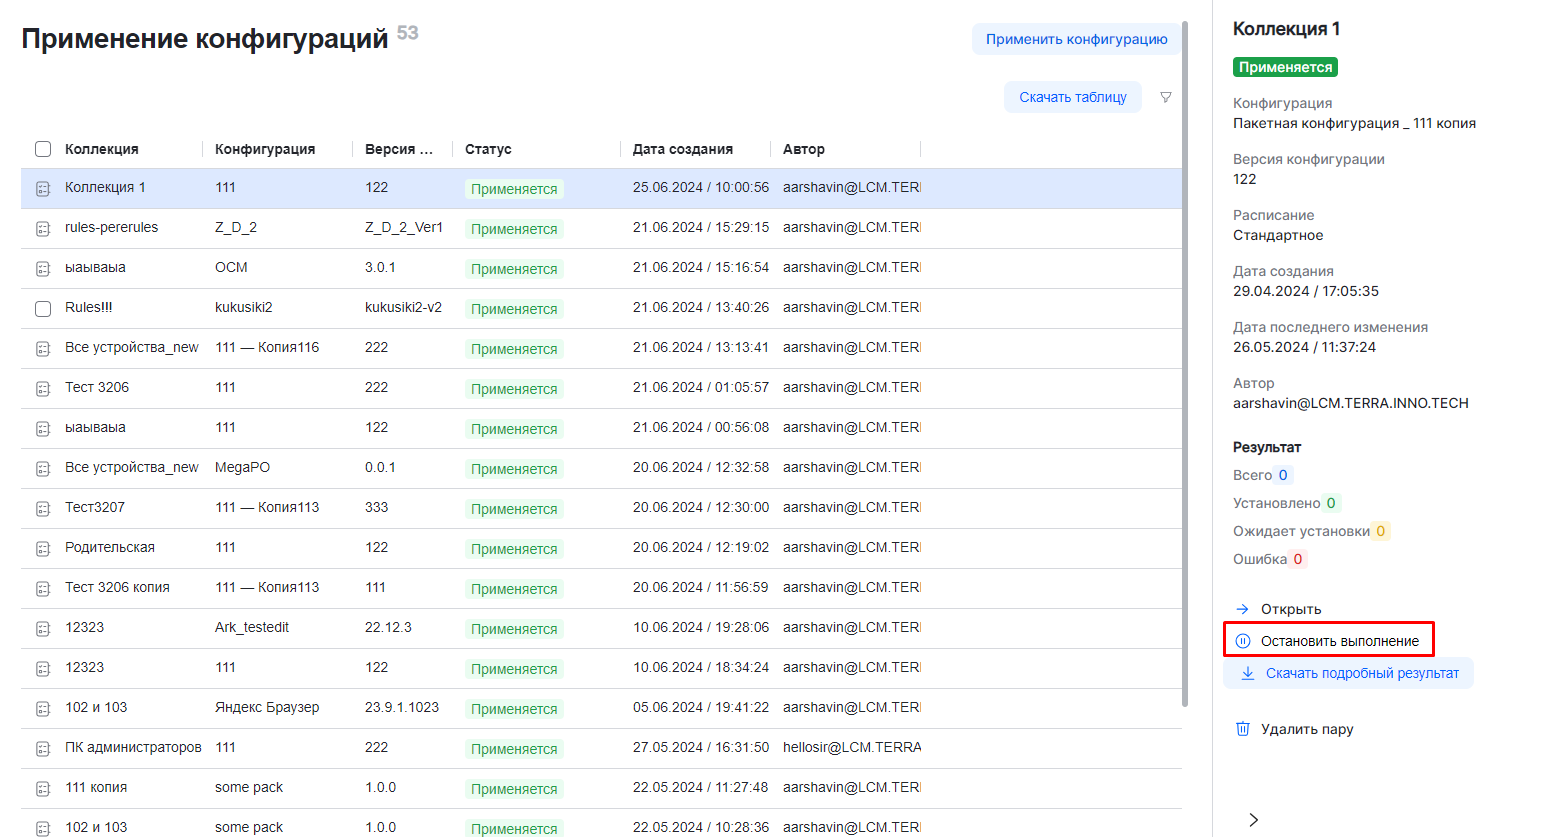Click the row icon for Коллекция 1

point(43,188)
